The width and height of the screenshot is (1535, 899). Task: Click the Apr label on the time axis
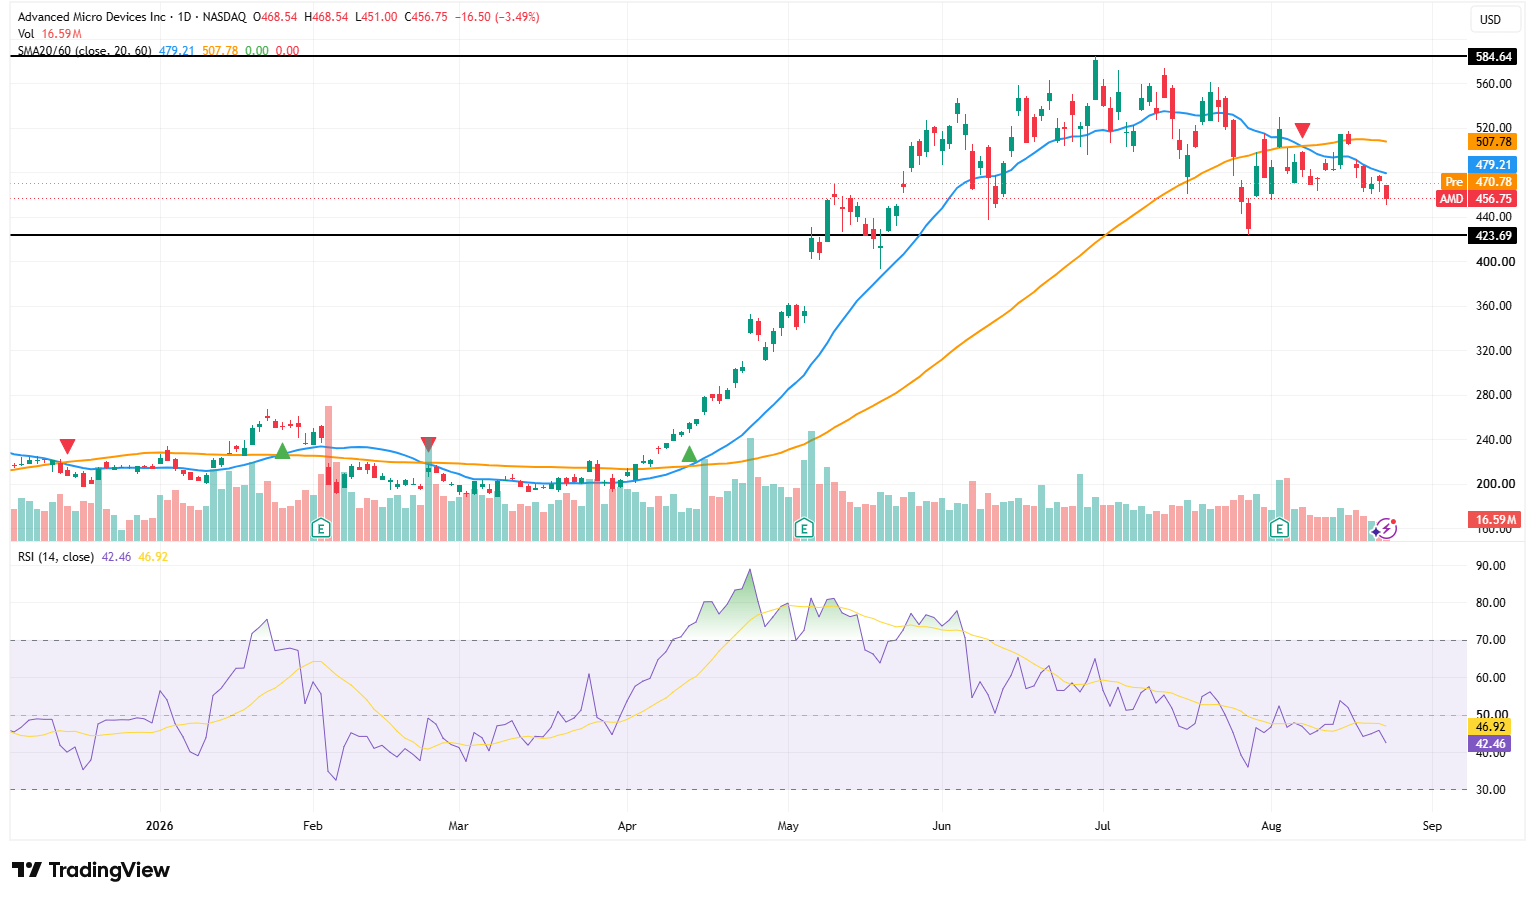click(x=627, y=826)
